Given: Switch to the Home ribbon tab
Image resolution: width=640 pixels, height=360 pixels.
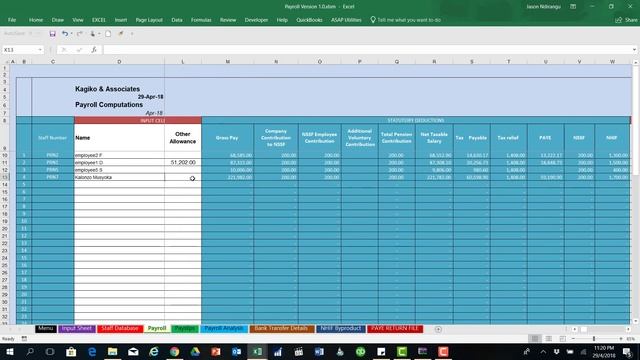Looking at the screenshot, I should tap(36, 20).
